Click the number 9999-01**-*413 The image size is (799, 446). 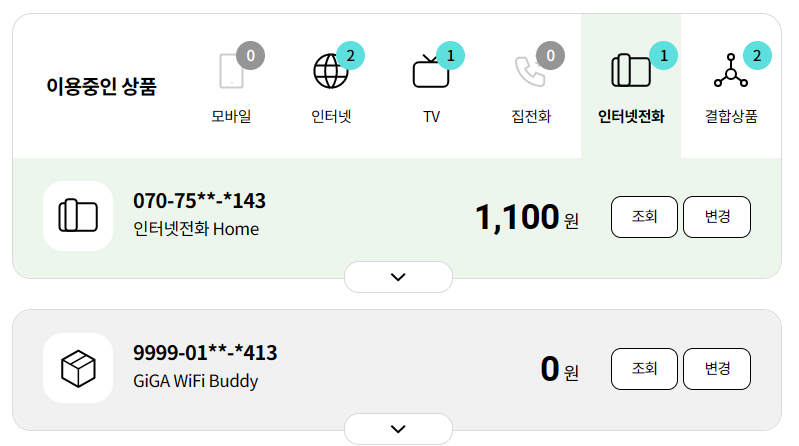(205, 353)
